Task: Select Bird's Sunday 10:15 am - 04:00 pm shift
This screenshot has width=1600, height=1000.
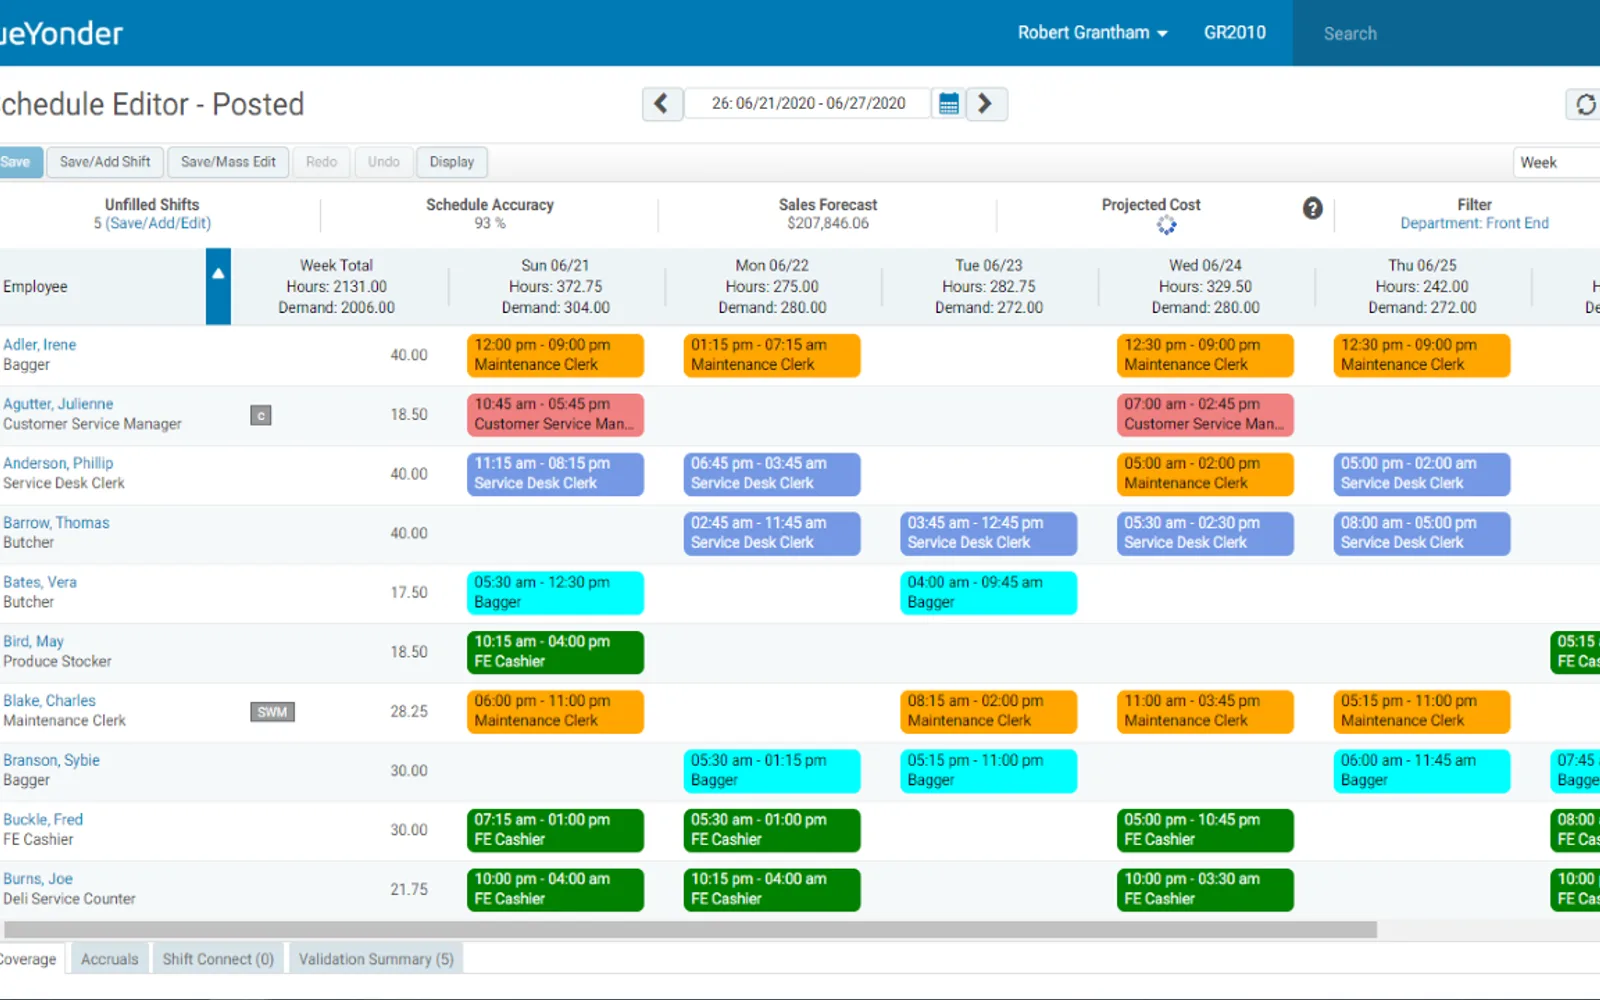Action: coord(555,652)
